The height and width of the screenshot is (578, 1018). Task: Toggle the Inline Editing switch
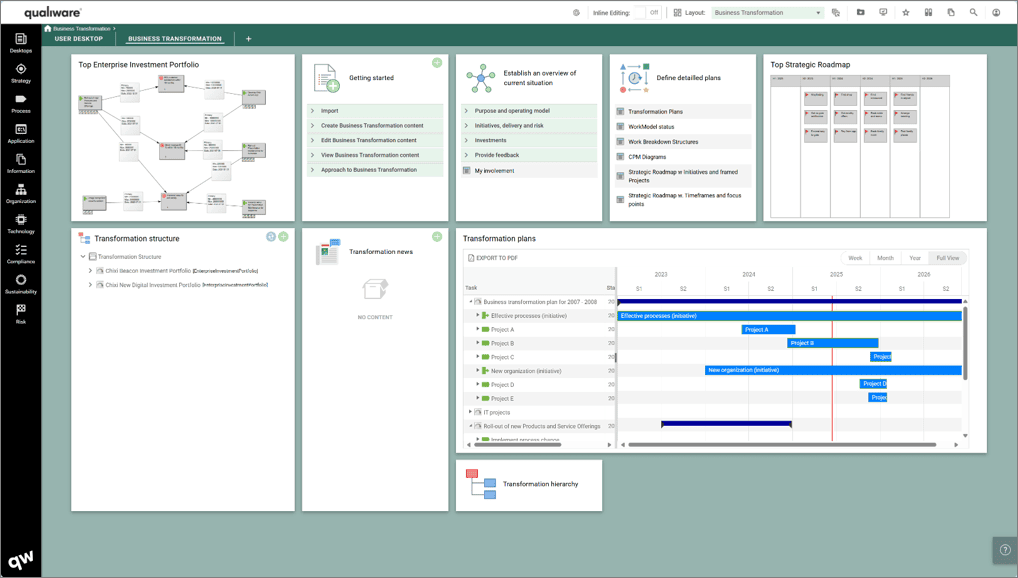646,13
